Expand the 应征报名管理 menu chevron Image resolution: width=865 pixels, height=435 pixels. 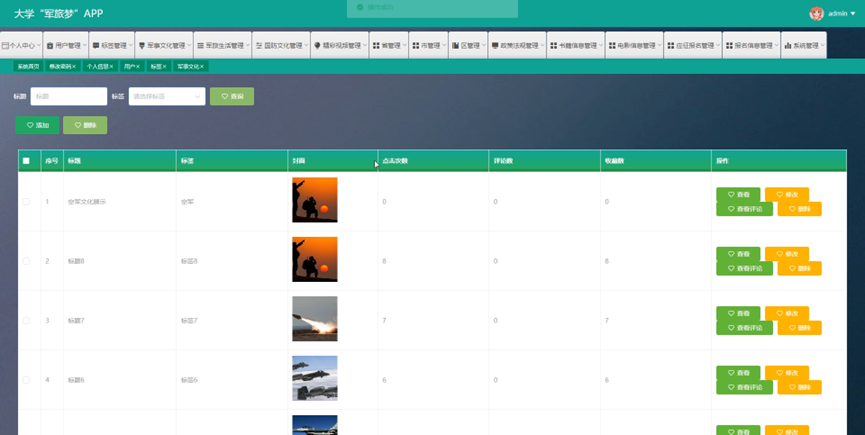(717, 46)
